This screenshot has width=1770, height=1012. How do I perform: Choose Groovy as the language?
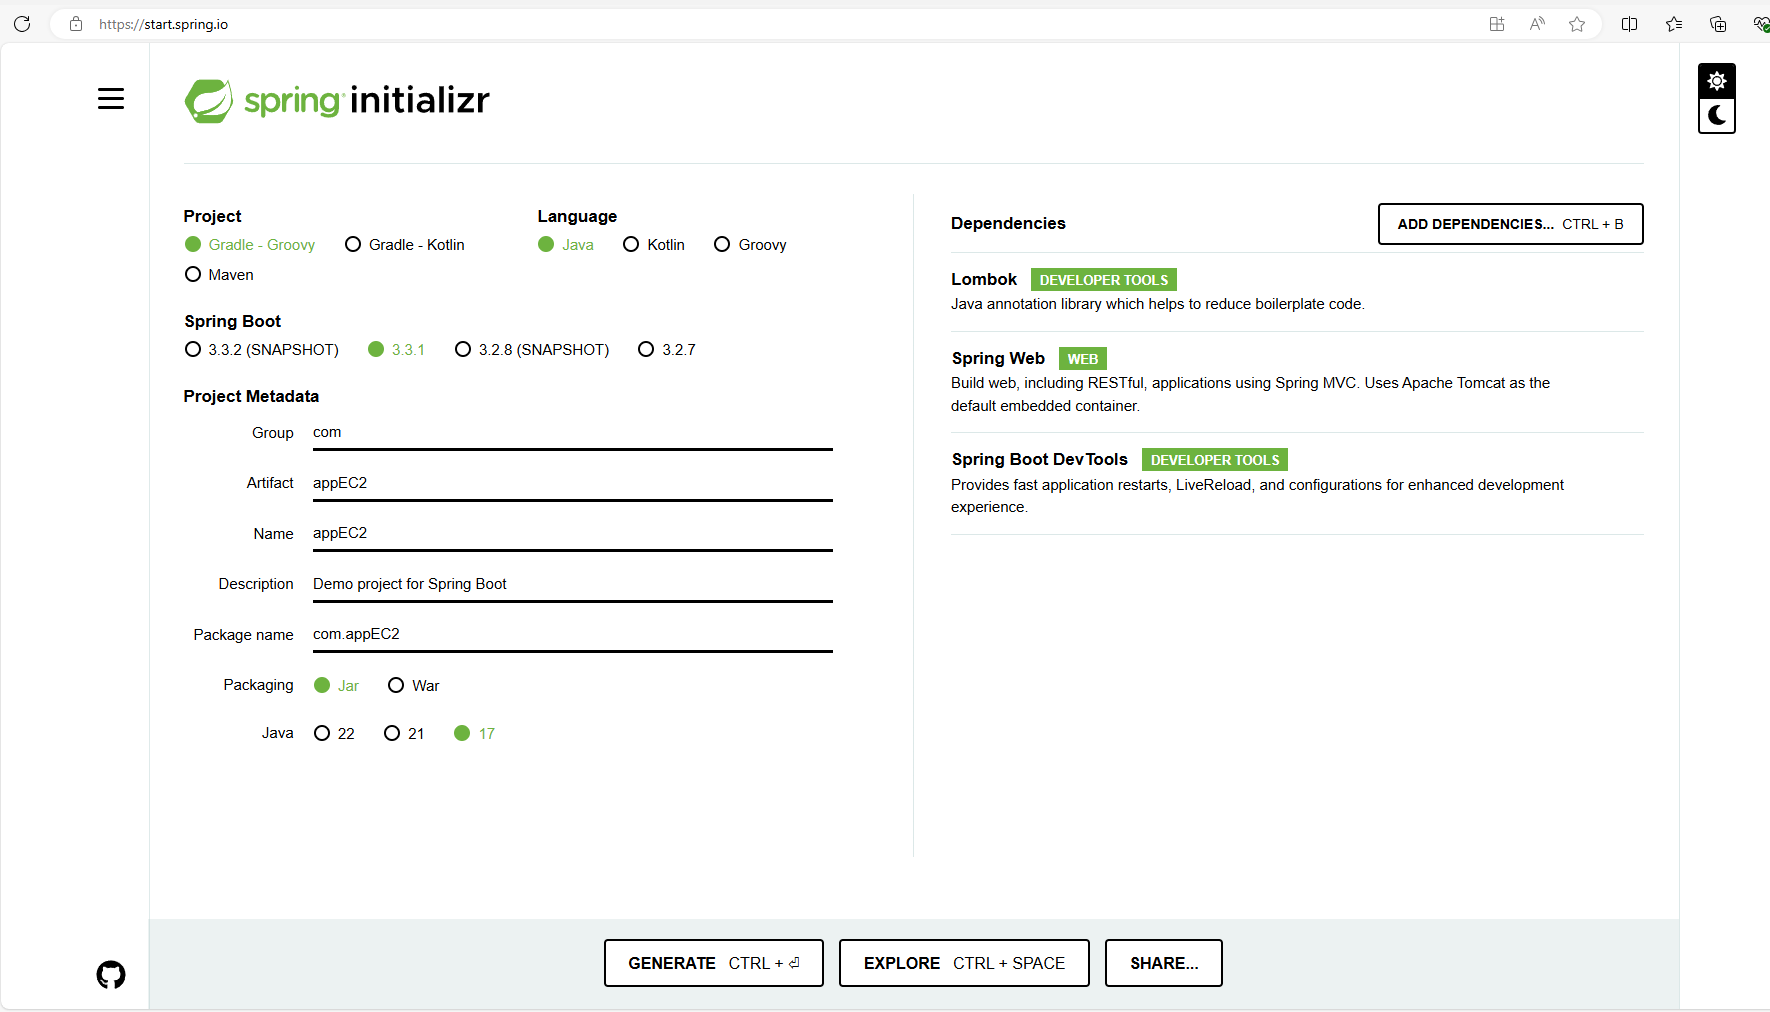click(750, 245)
